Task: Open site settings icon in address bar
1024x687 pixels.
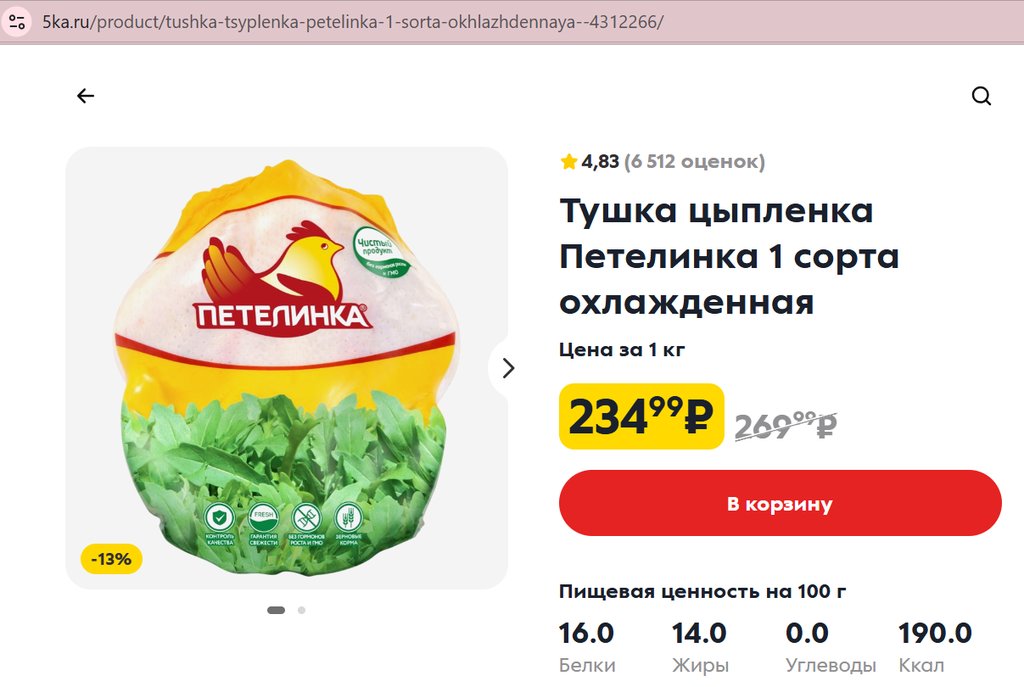Action: coord(17,22)
